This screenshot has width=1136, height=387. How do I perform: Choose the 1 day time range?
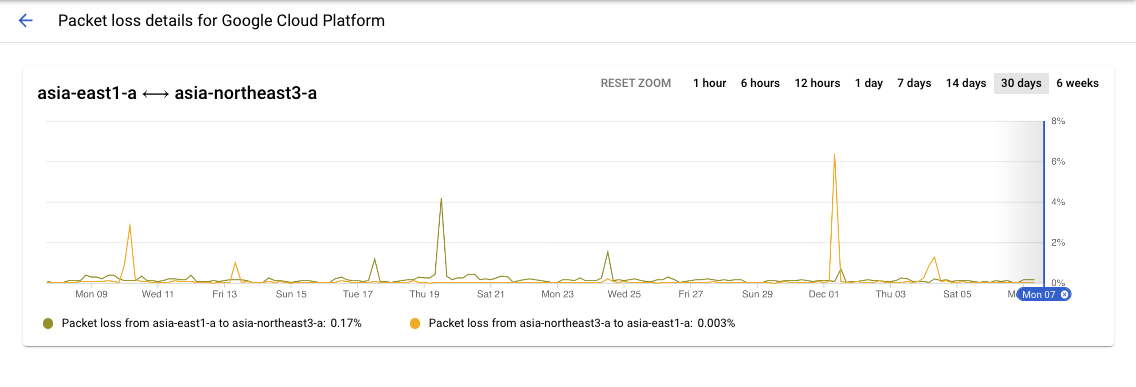point(869,83)
